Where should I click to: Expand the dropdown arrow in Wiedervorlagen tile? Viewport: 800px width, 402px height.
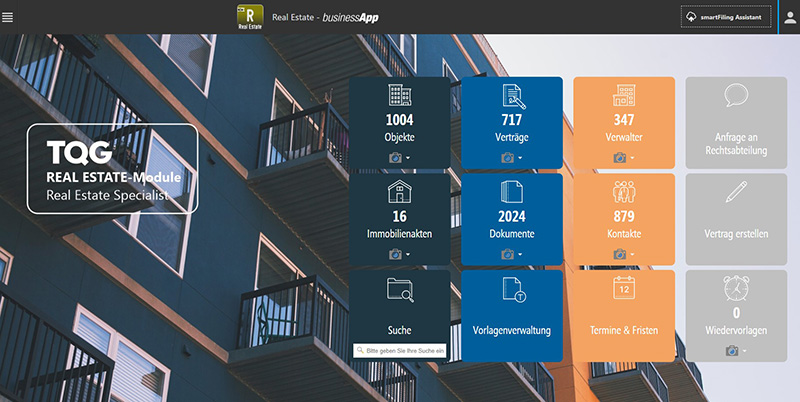pos(744,351)
